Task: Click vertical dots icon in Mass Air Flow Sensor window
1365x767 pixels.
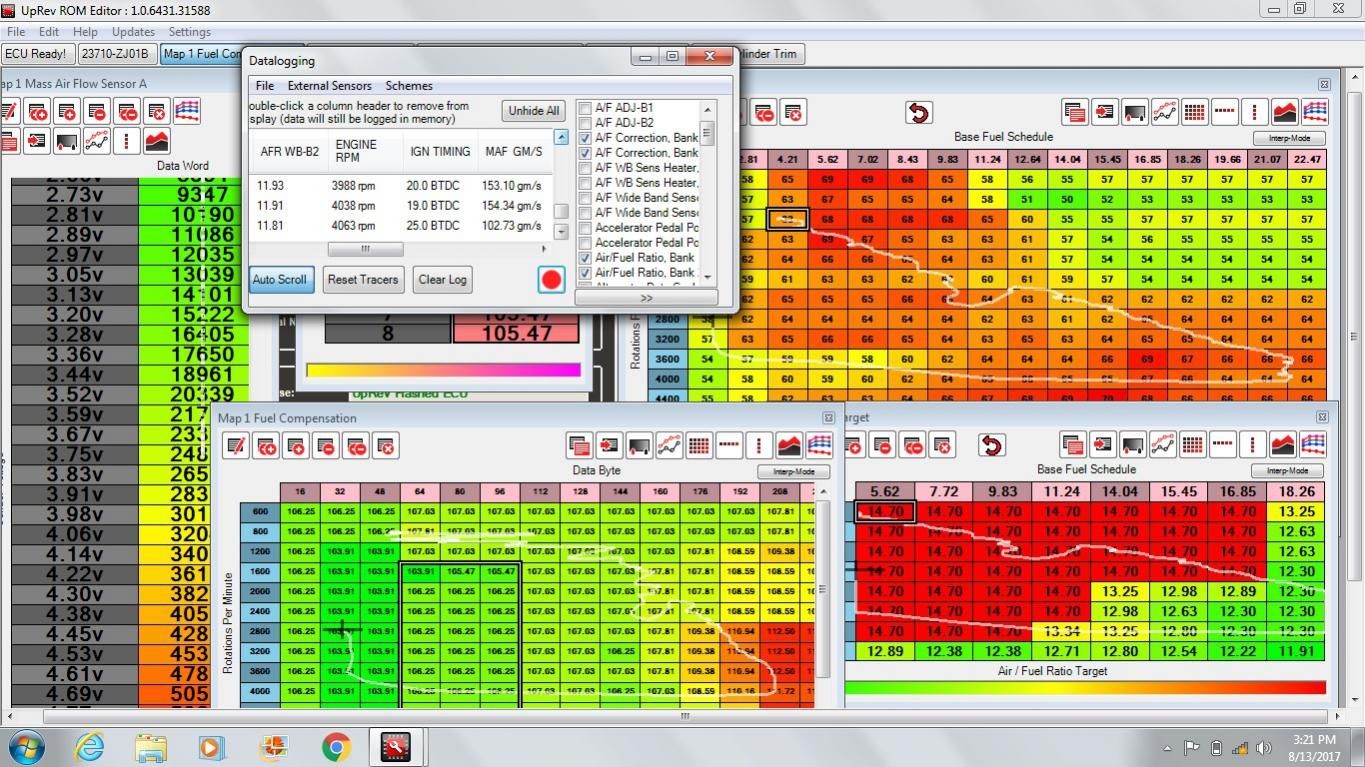Action: pos(127,141)
